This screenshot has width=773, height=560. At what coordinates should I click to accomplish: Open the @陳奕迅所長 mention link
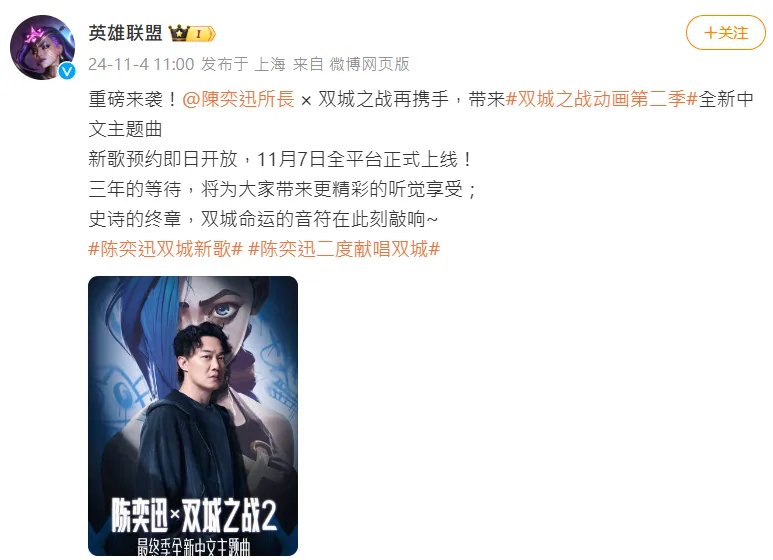(238, 99)
